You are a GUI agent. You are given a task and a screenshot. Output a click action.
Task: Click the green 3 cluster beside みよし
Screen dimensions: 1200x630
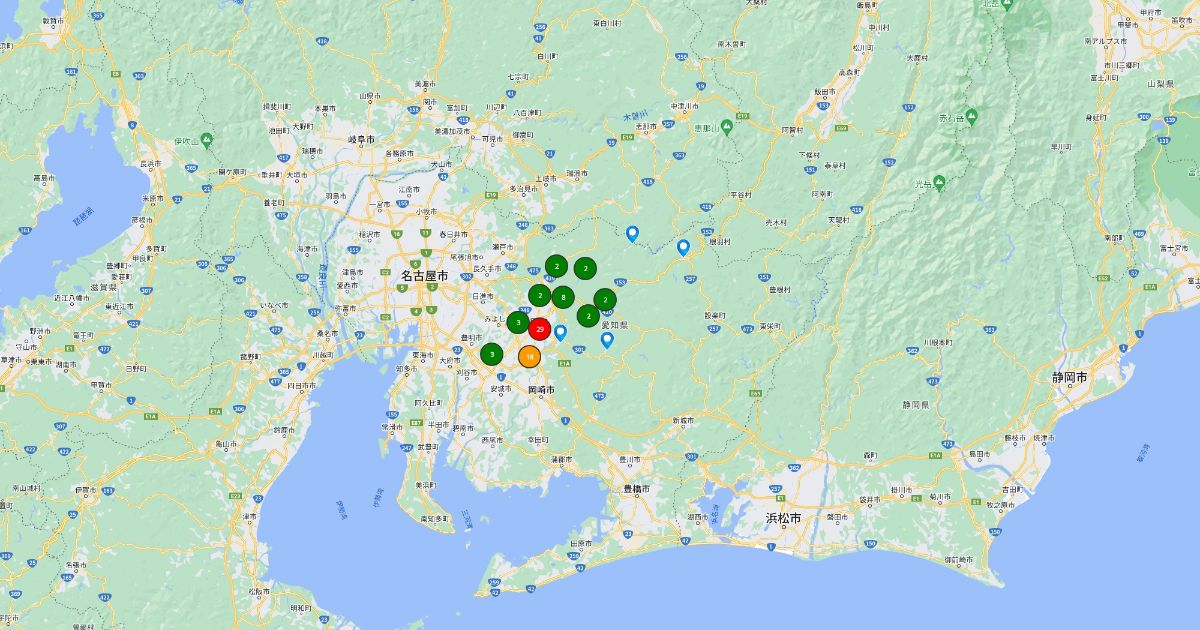[517, 322]
